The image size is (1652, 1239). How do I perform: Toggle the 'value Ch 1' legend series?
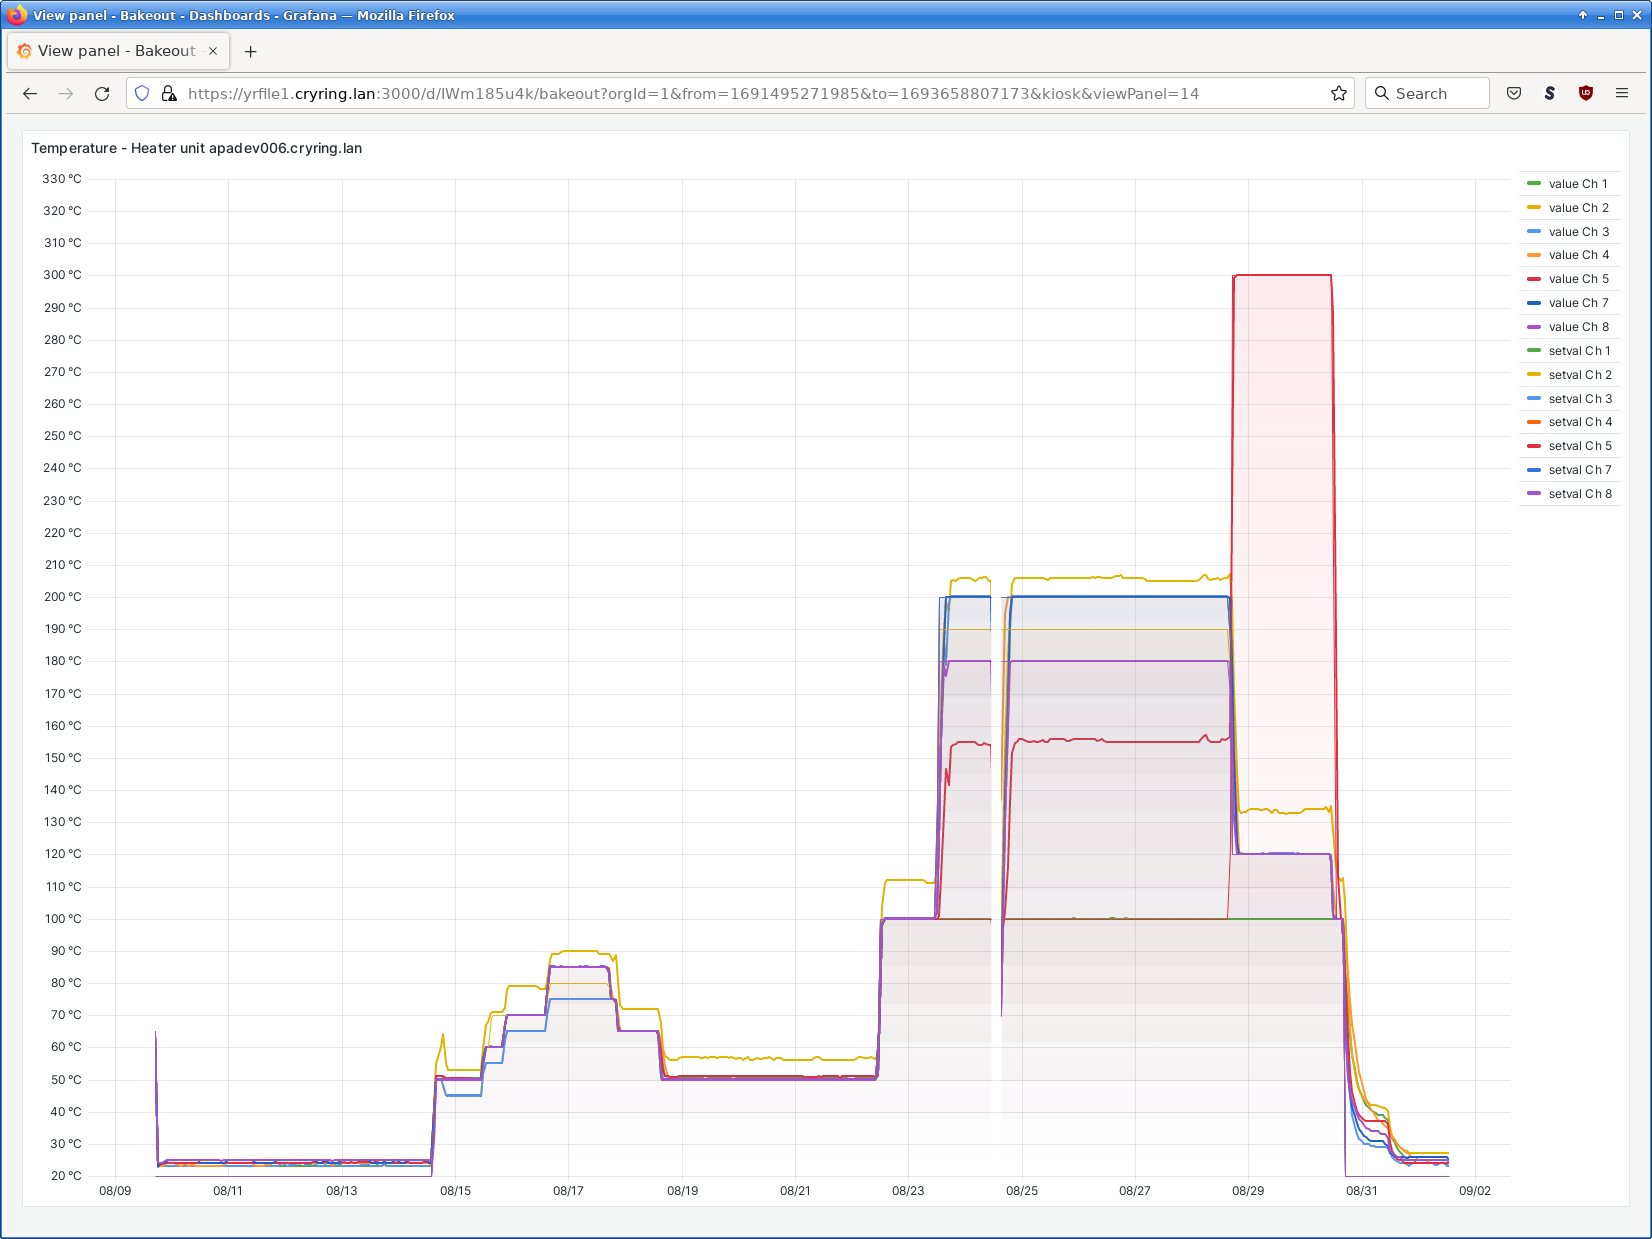pyautogui.click(x=1578, y=184)
